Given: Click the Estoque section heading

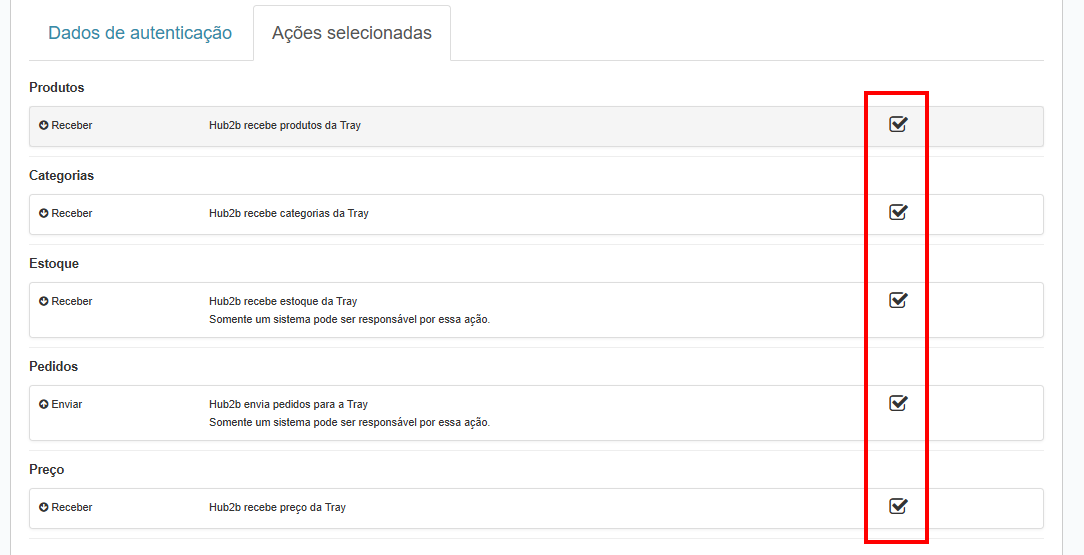Looking at the screenshot, I should [54, 264].
